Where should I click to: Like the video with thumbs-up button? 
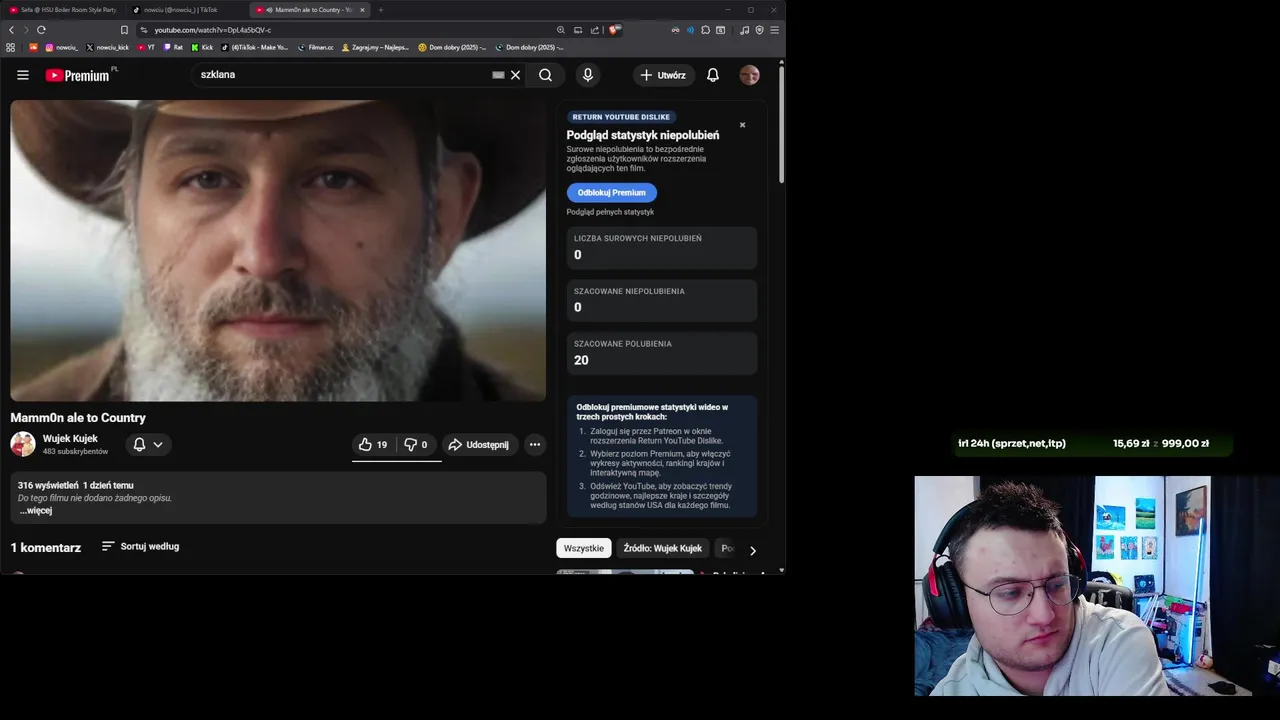coord(374,445)
